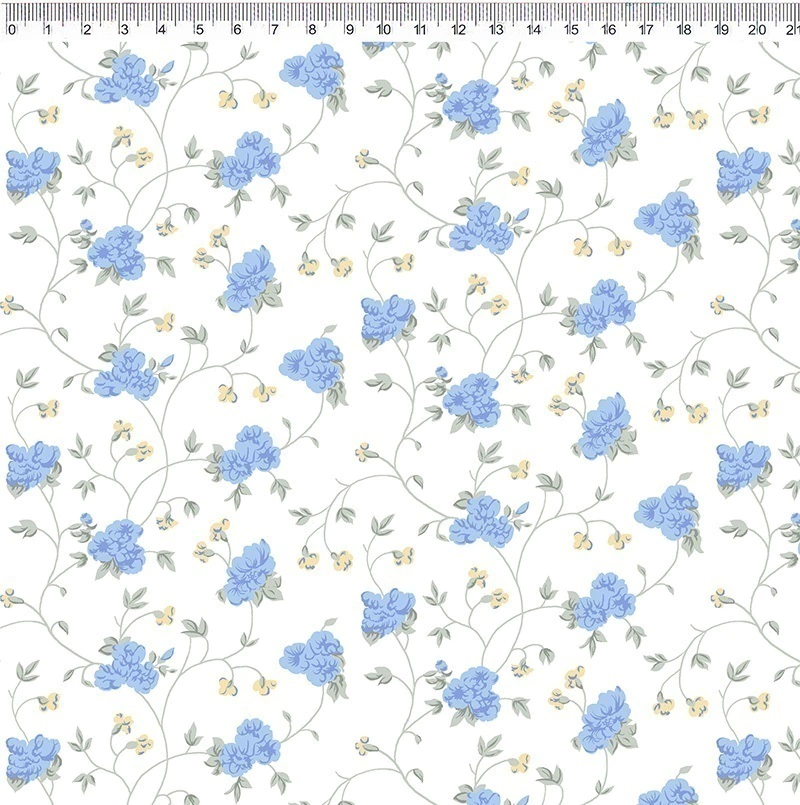800x805 pixels.
Task: Click the ruler number "20"
Action: 757,29
